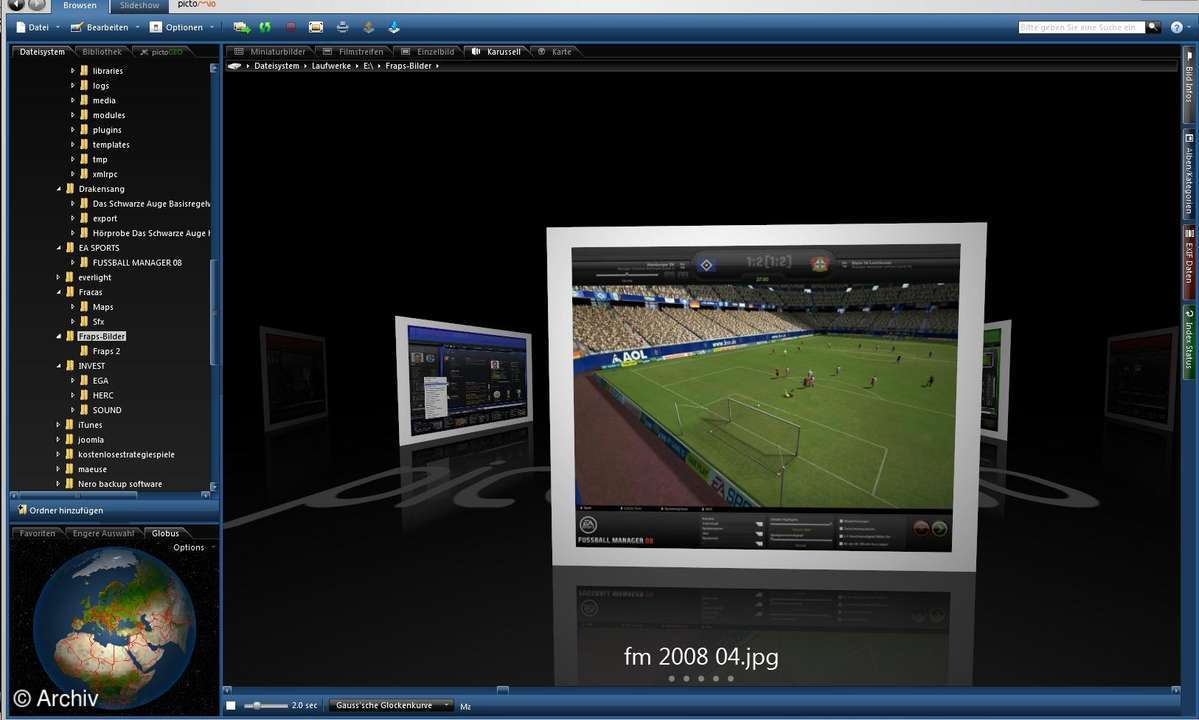Select the Karussell view tab
The width and height of the screenshot is (1199, 720).
[497, 52]
